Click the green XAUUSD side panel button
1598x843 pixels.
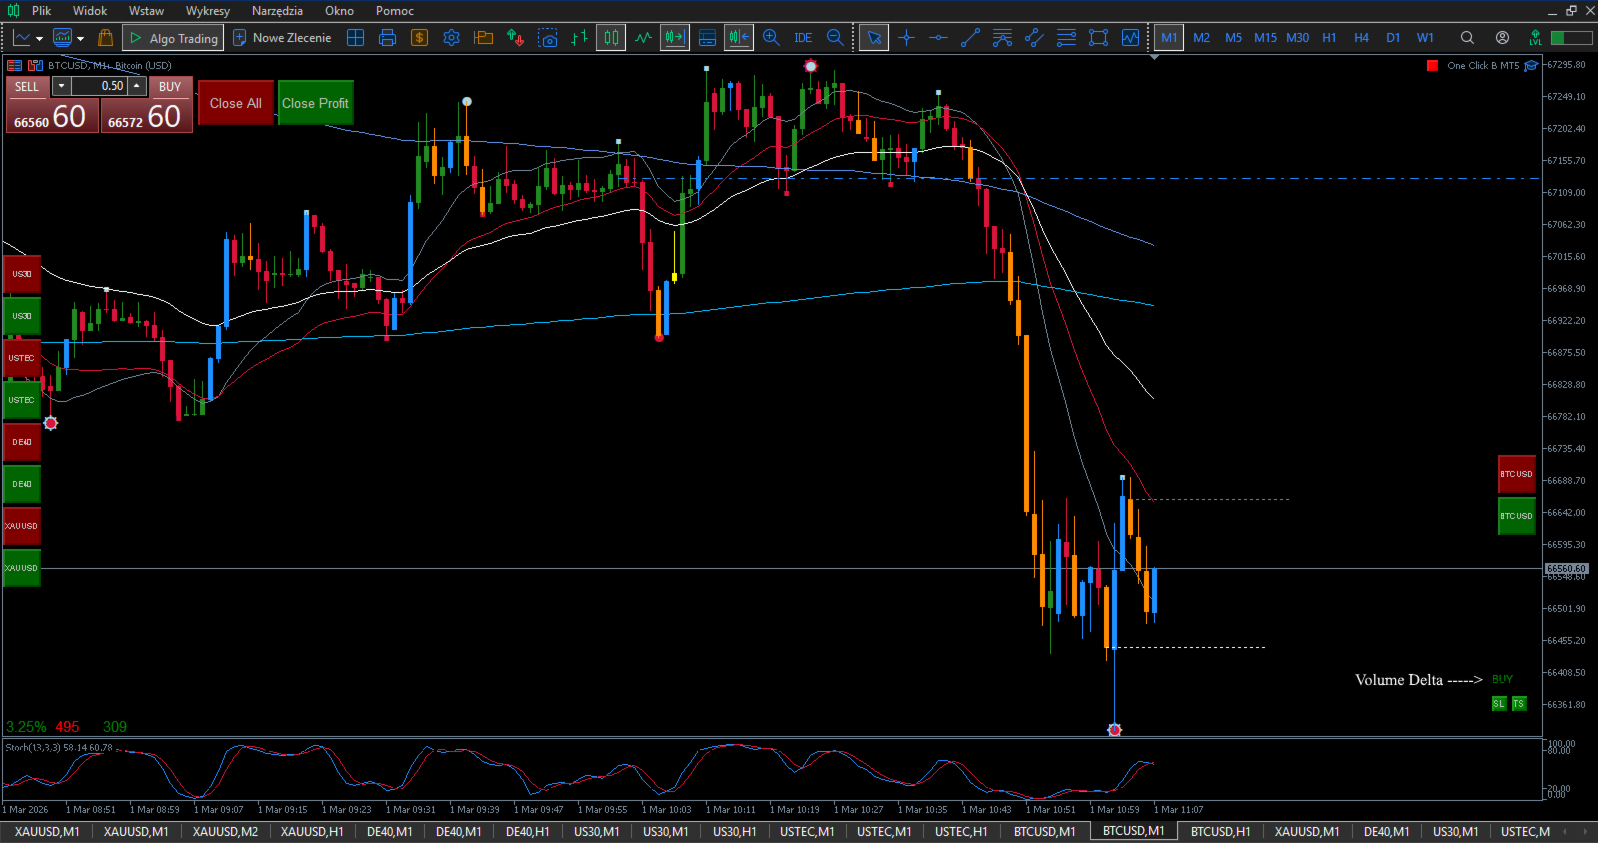[x=22, y=568]
